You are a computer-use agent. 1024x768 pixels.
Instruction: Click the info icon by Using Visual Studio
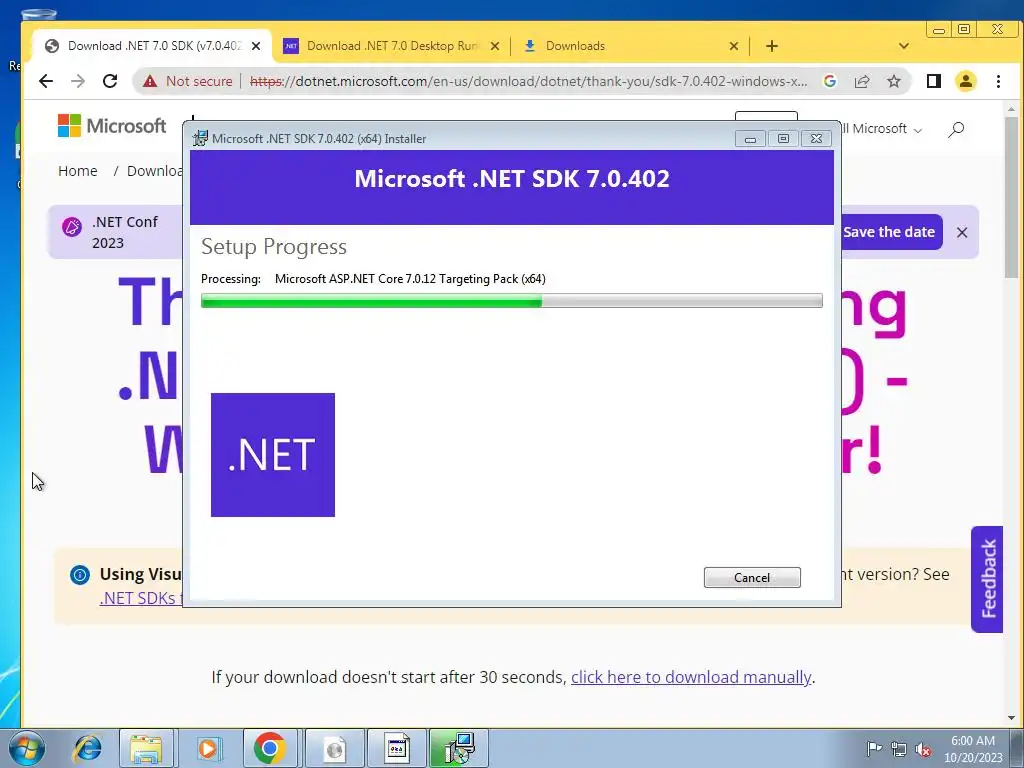coord(80,575)
